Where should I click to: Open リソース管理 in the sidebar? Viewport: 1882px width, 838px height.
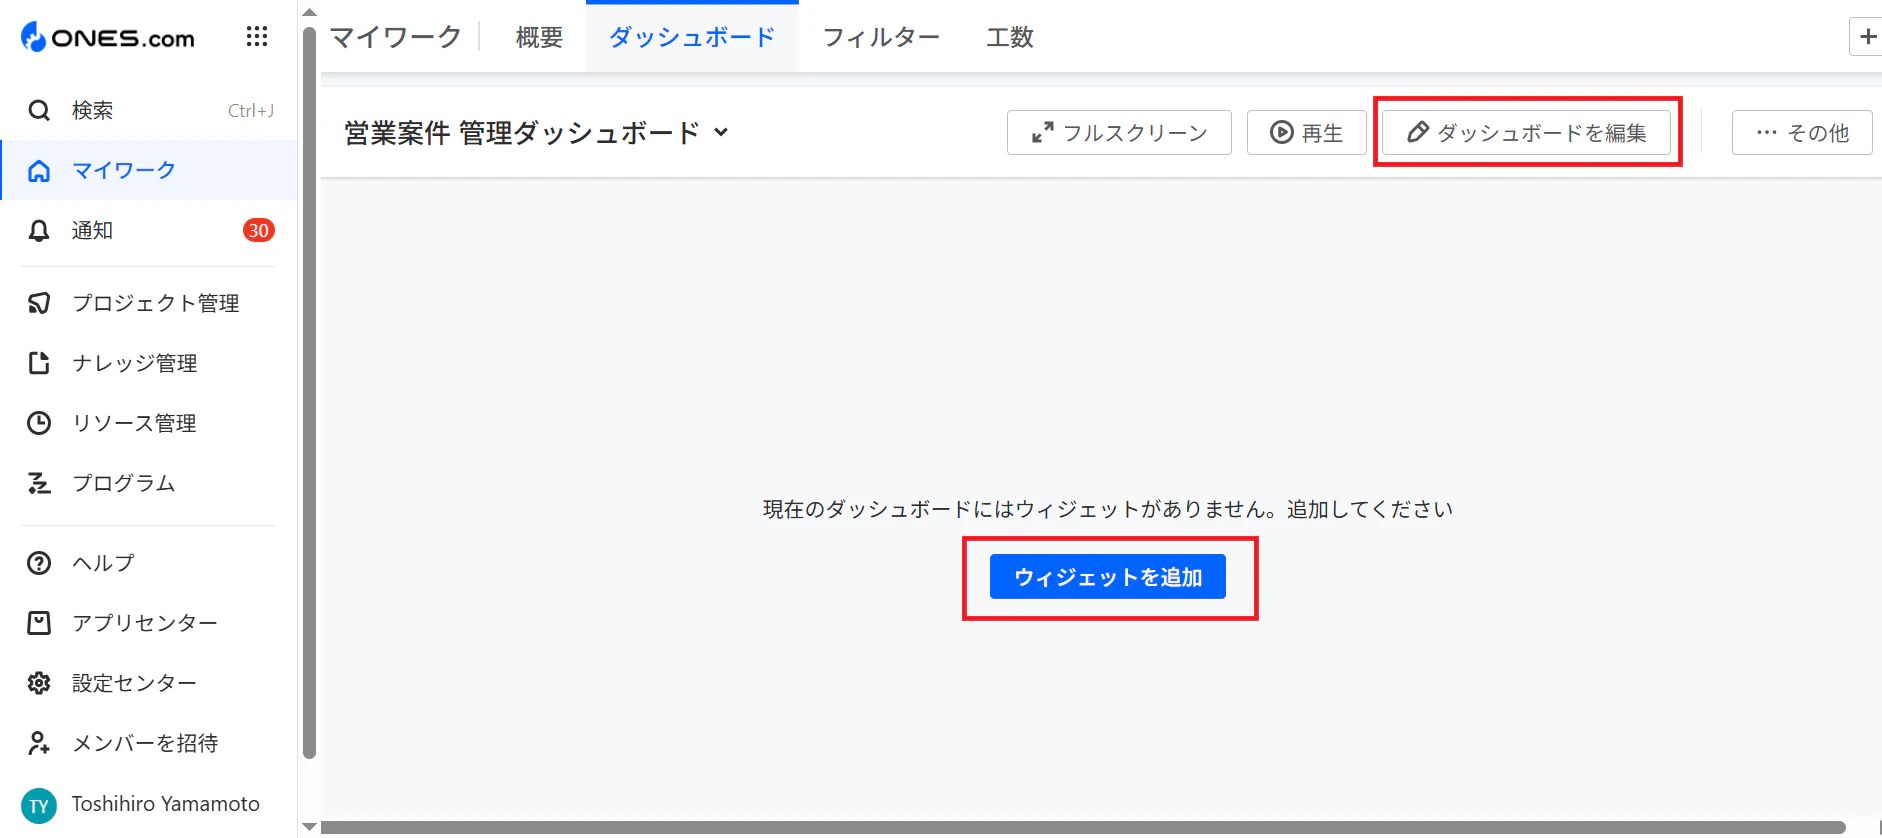tap(149, 423)
